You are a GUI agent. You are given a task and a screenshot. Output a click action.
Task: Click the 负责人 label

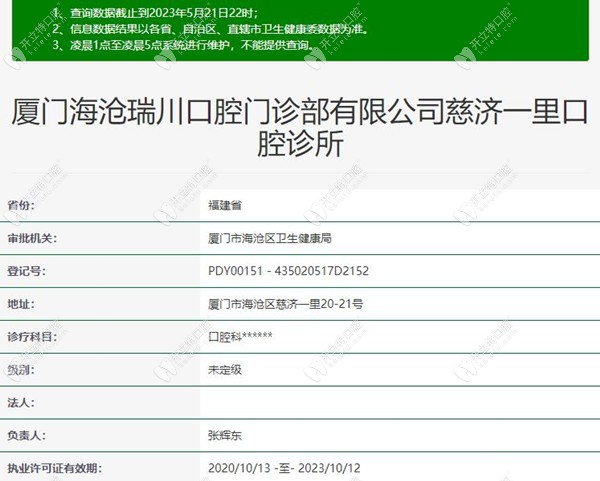point(26,435)
